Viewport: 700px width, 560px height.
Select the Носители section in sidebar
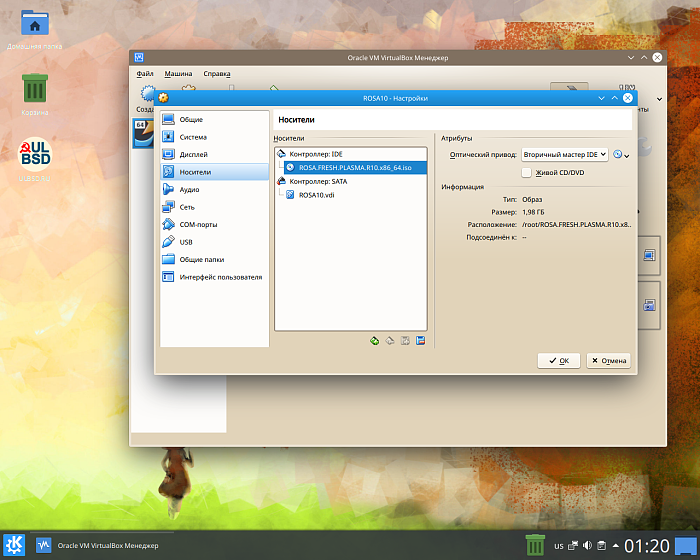(x=214, y=172)
